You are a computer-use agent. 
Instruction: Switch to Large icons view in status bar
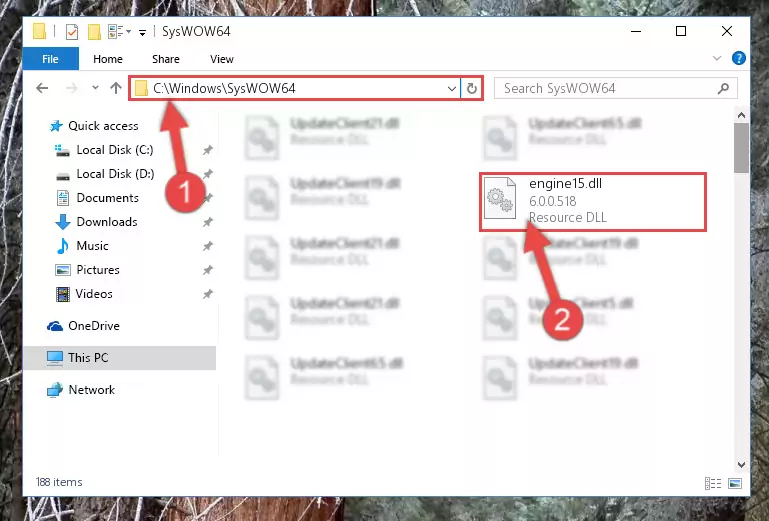point(735,484)
